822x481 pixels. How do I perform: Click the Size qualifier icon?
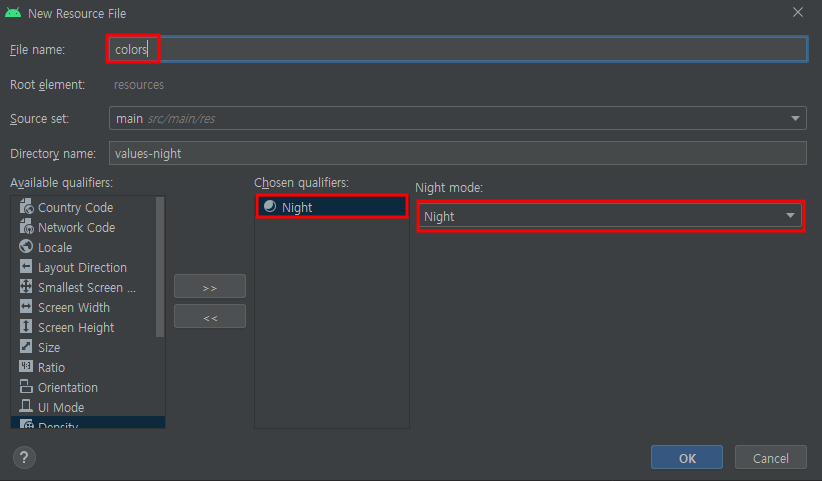pyautogui.click(x=26, y=346)
